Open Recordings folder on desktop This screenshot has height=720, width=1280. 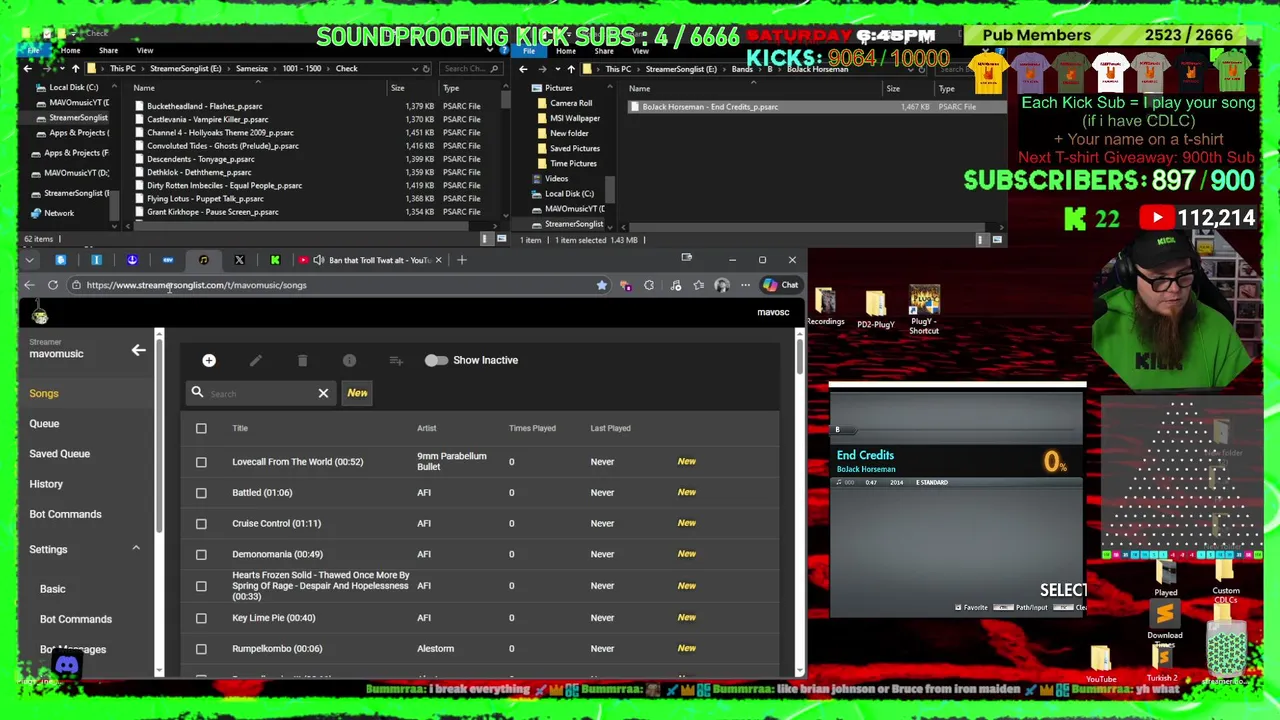pos(825,308)
